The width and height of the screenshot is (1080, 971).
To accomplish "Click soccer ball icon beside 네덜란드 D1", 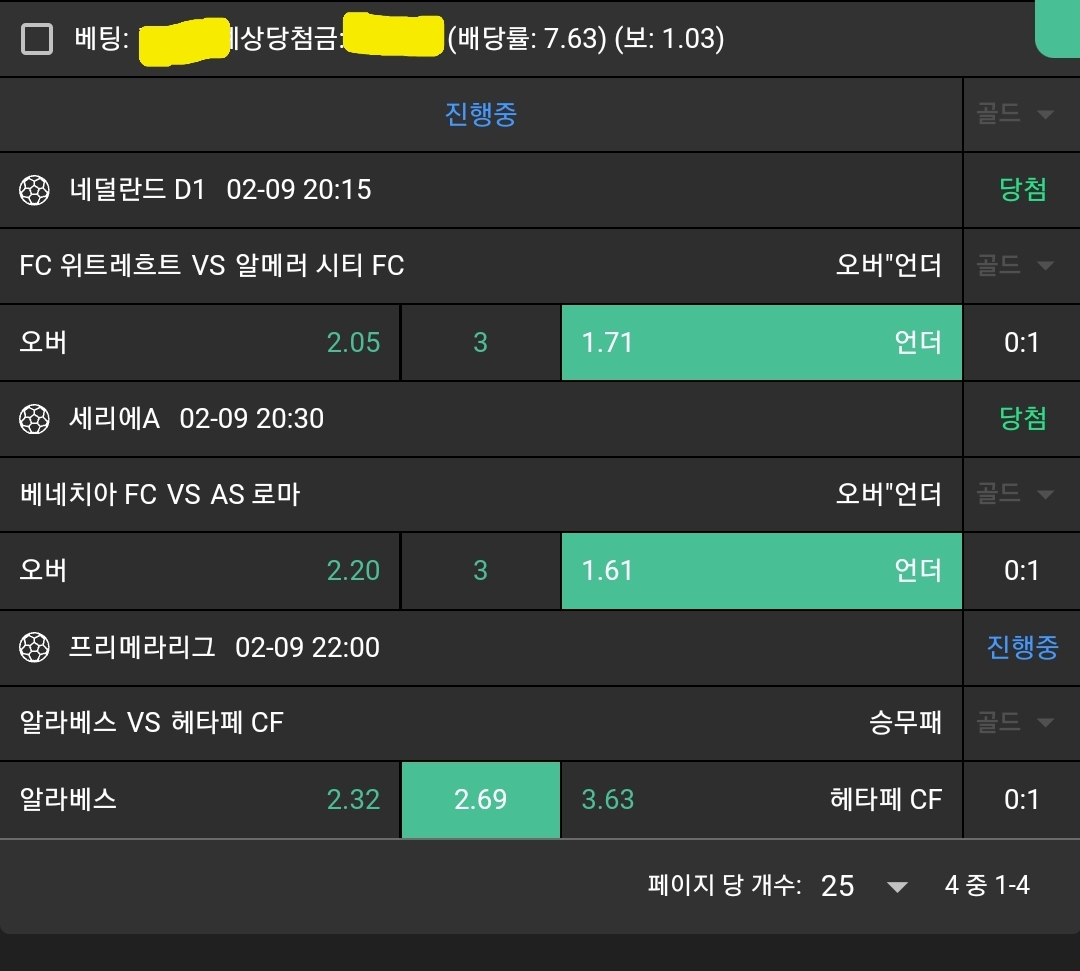I will 35,190.
